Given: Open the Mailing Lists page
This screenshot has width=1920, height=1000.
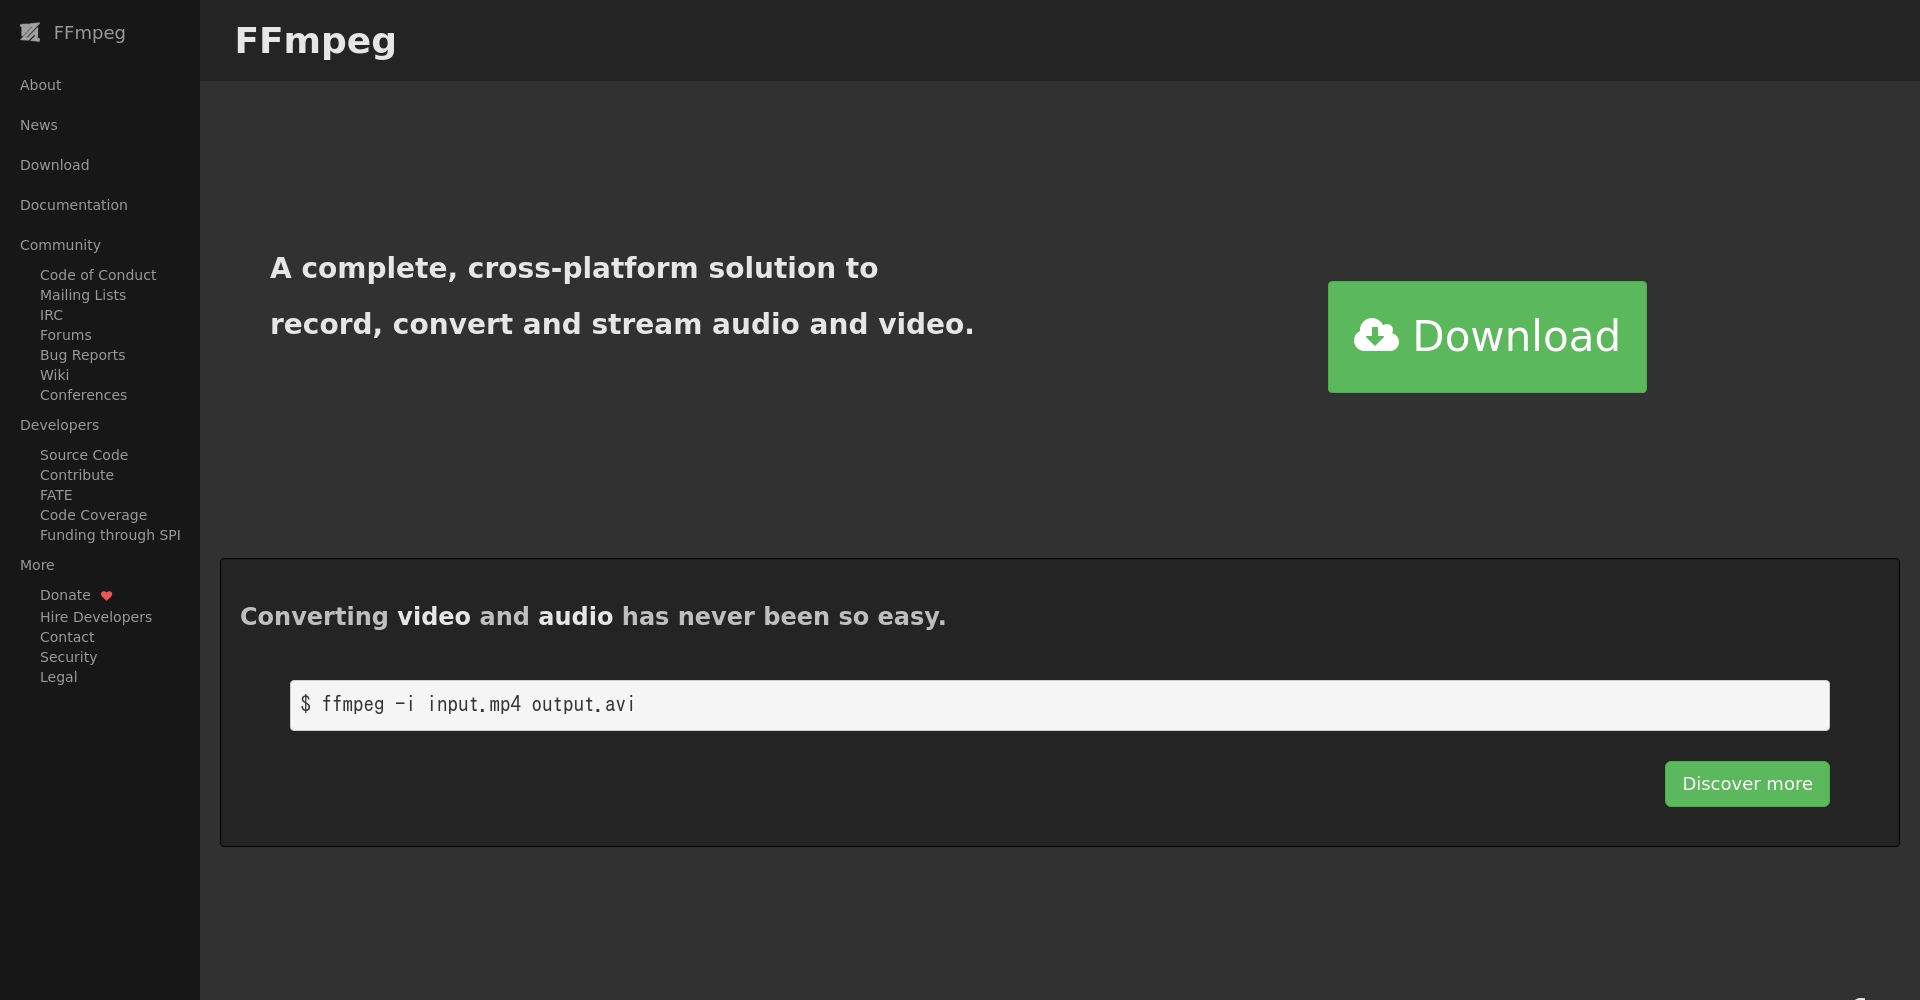Looking at the screenshot, I should pos(83,295).
